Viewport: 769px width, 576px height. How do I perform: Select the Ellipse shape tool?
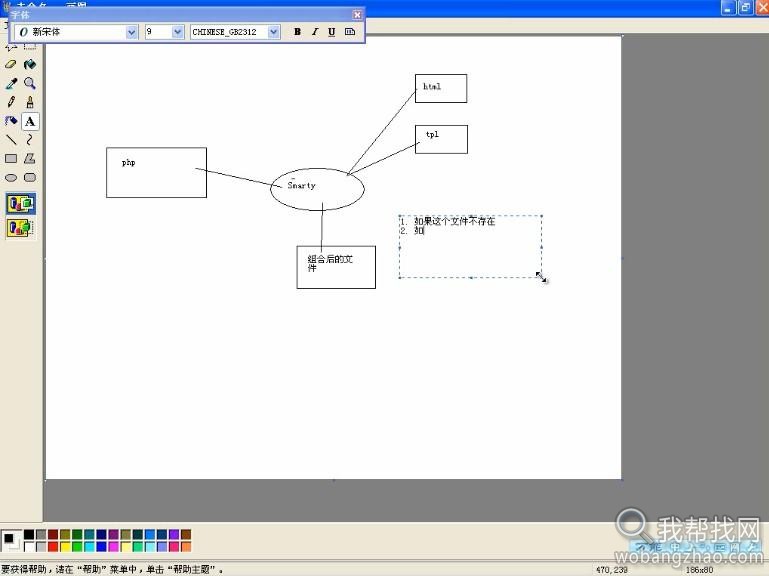point(11,178)
